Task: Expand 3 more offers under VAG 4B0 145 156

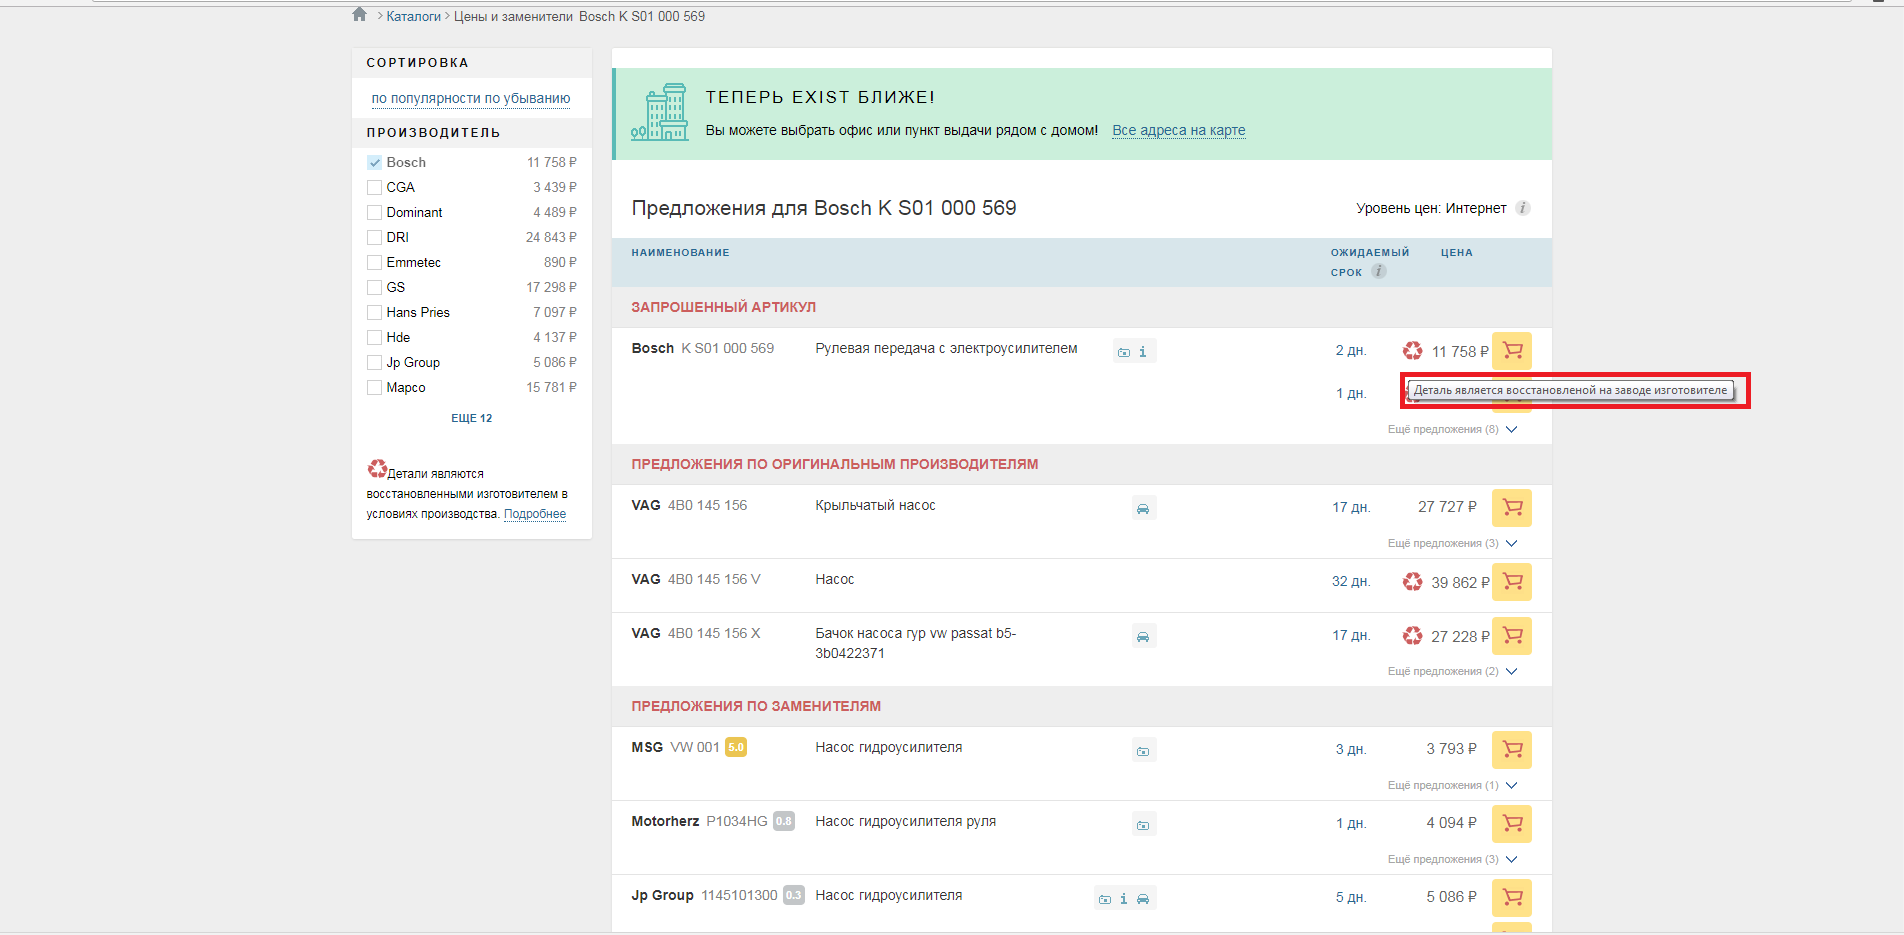Action: point(1452,543)
